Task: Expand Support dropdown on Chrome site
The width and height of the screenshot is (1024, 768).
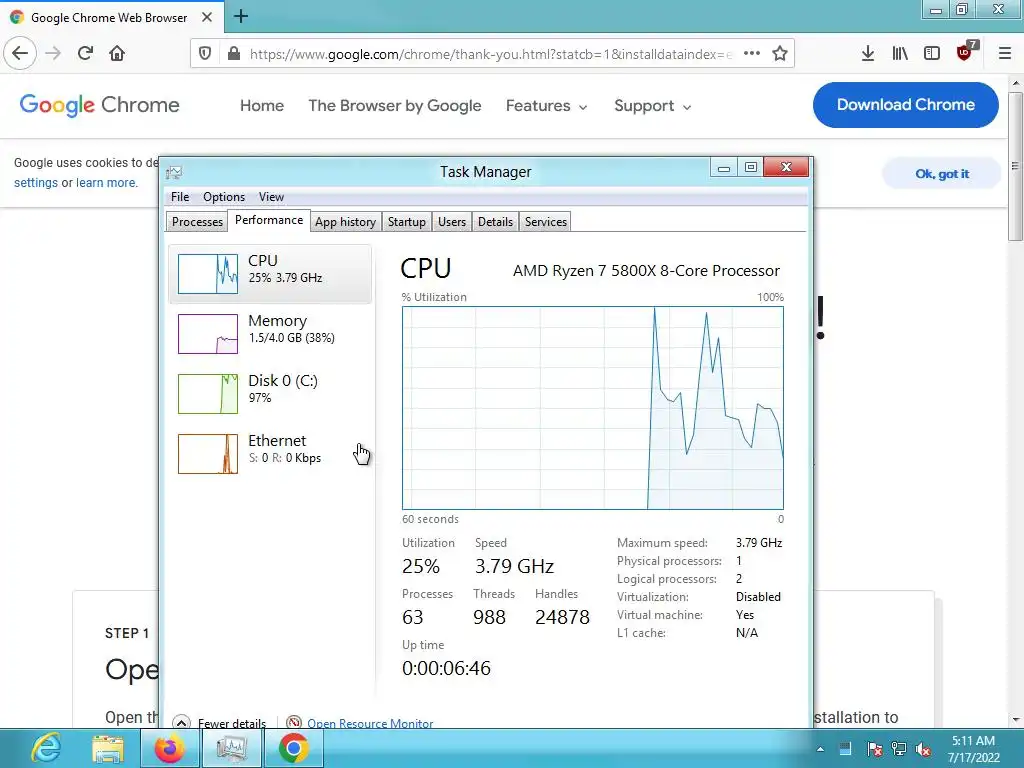Action: coord(652,106)
